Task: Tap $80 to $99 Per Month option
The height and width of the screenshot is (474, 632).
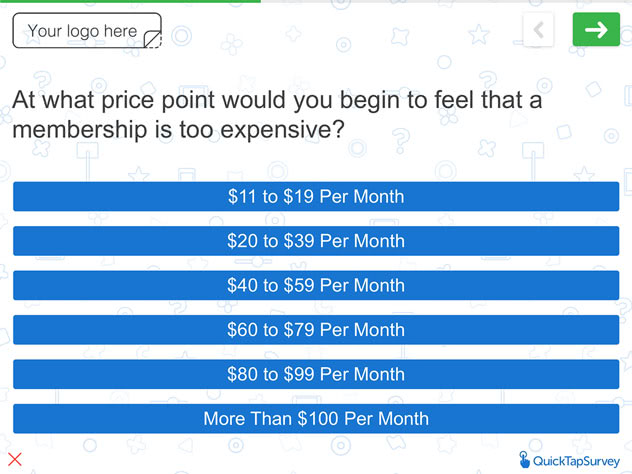Action: (x=316, y=374)
